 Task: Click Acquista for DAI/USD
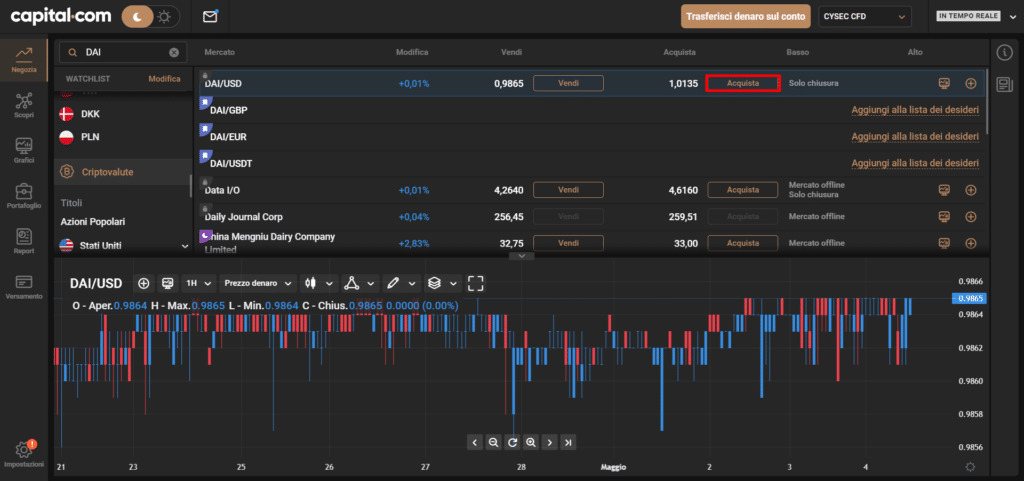[743, 84]
